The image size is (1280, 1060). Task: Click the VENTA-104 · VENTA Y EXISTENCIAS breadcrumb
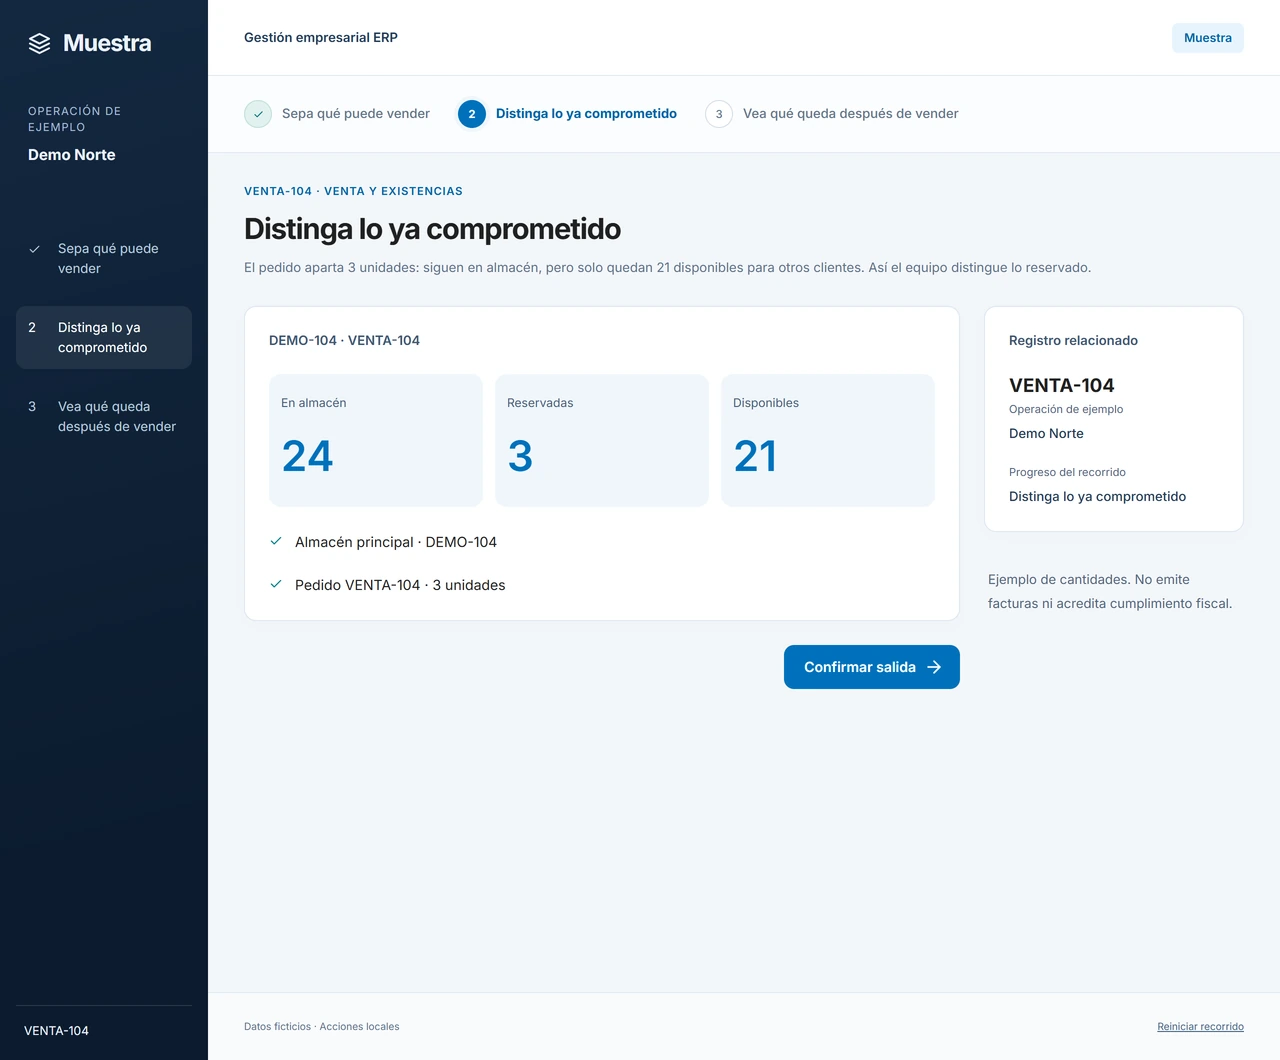[x=353, y=191]
